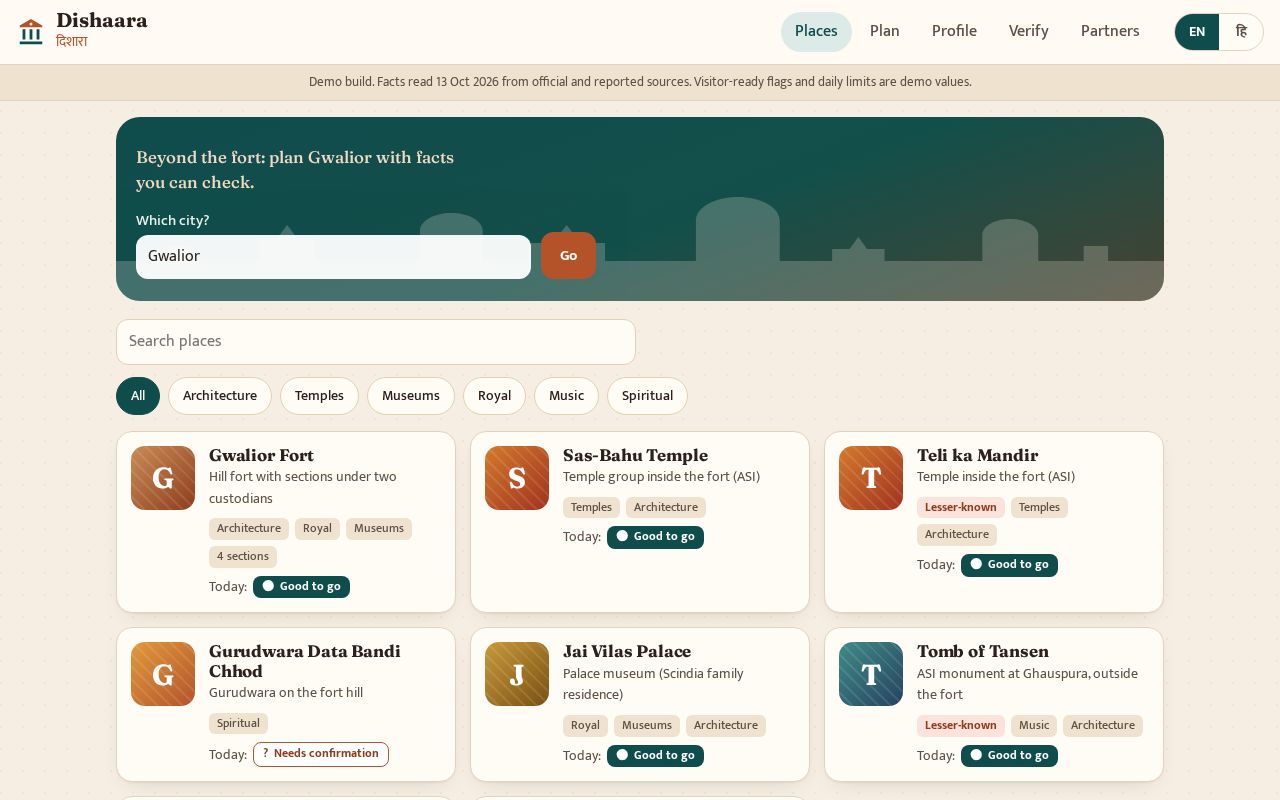Open the Jai Vilas Palace tile icon

click(x=517, y=674)
